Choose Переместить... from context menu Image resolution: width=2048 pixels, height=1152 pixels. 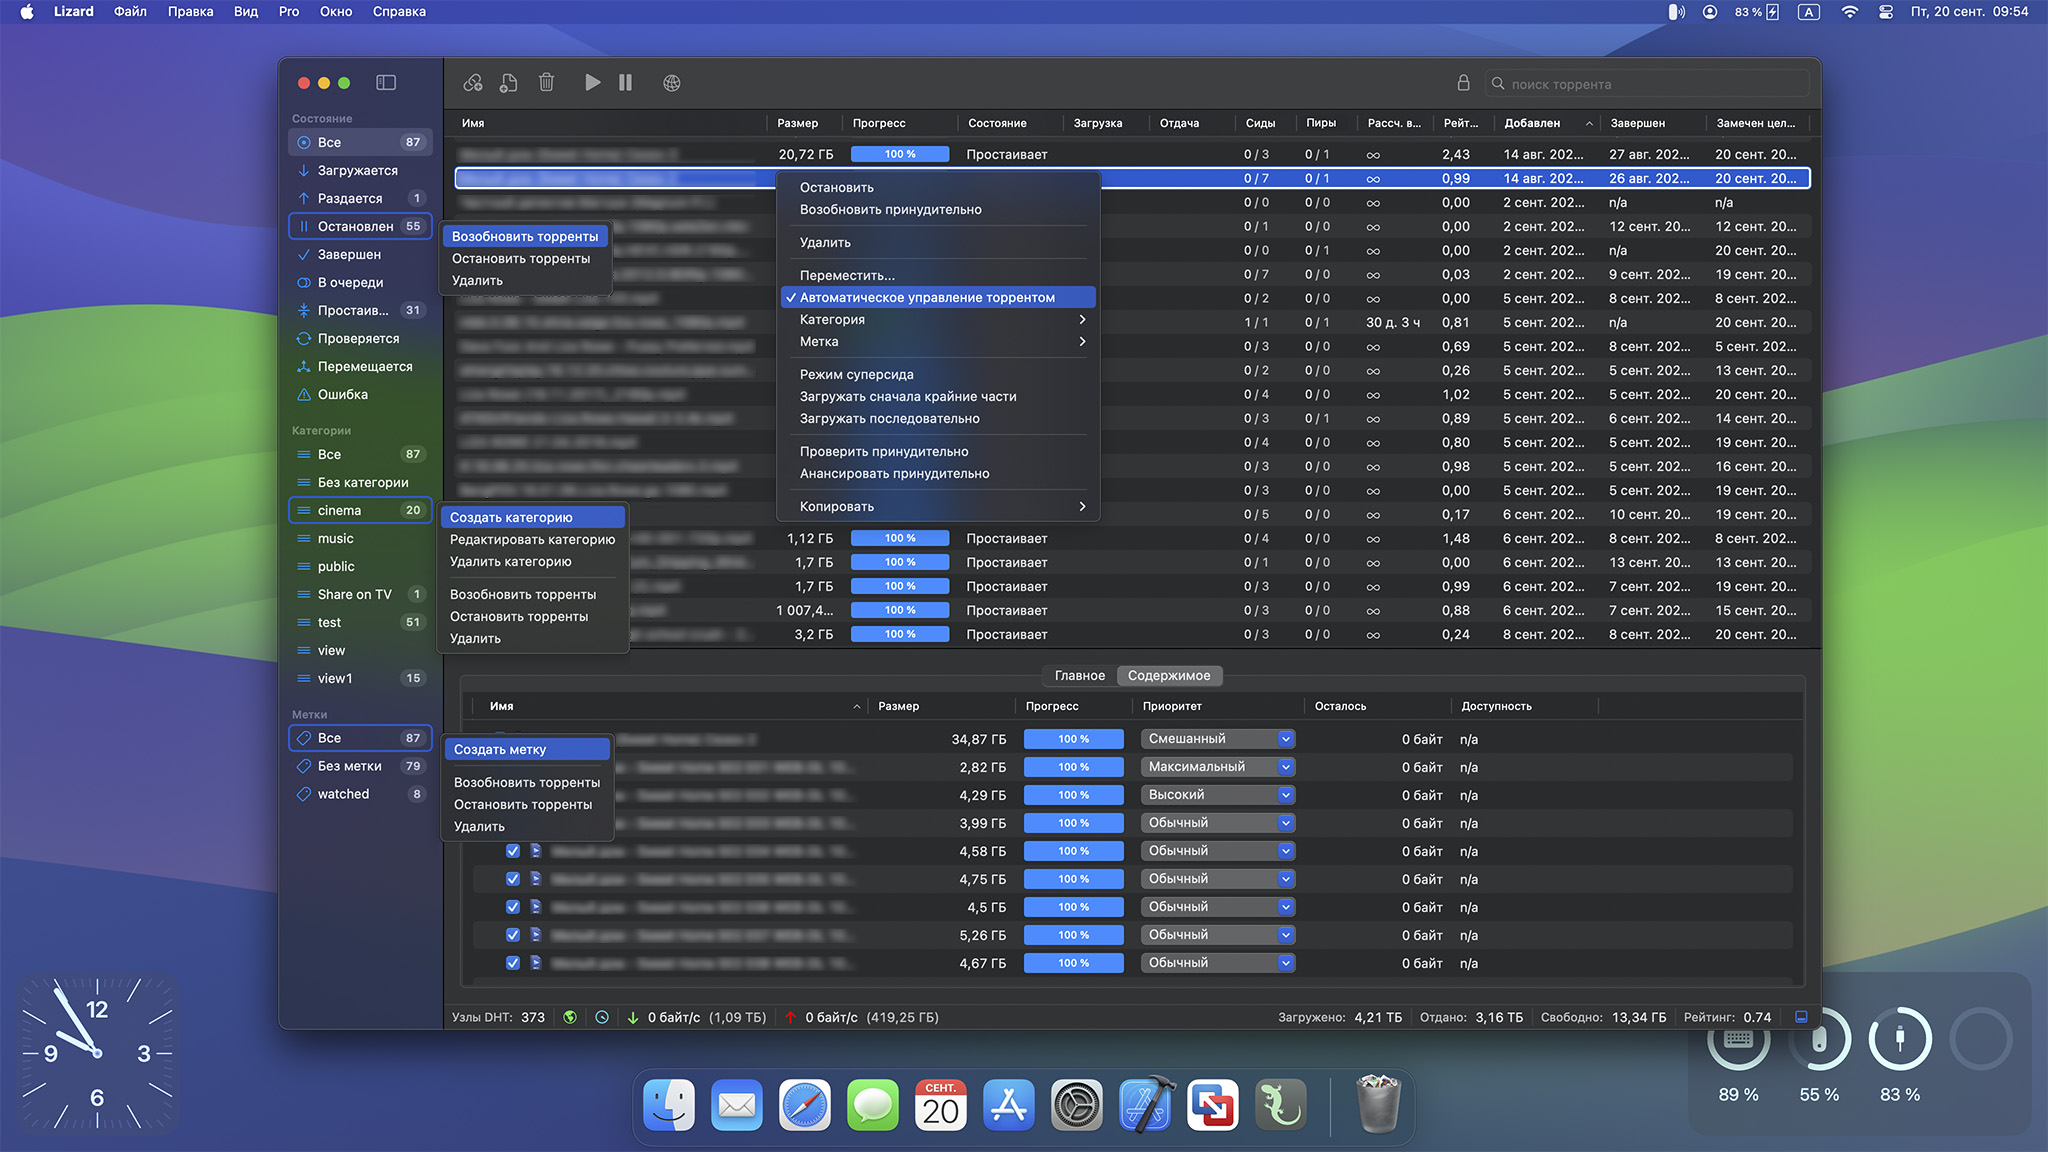point(938,275)
